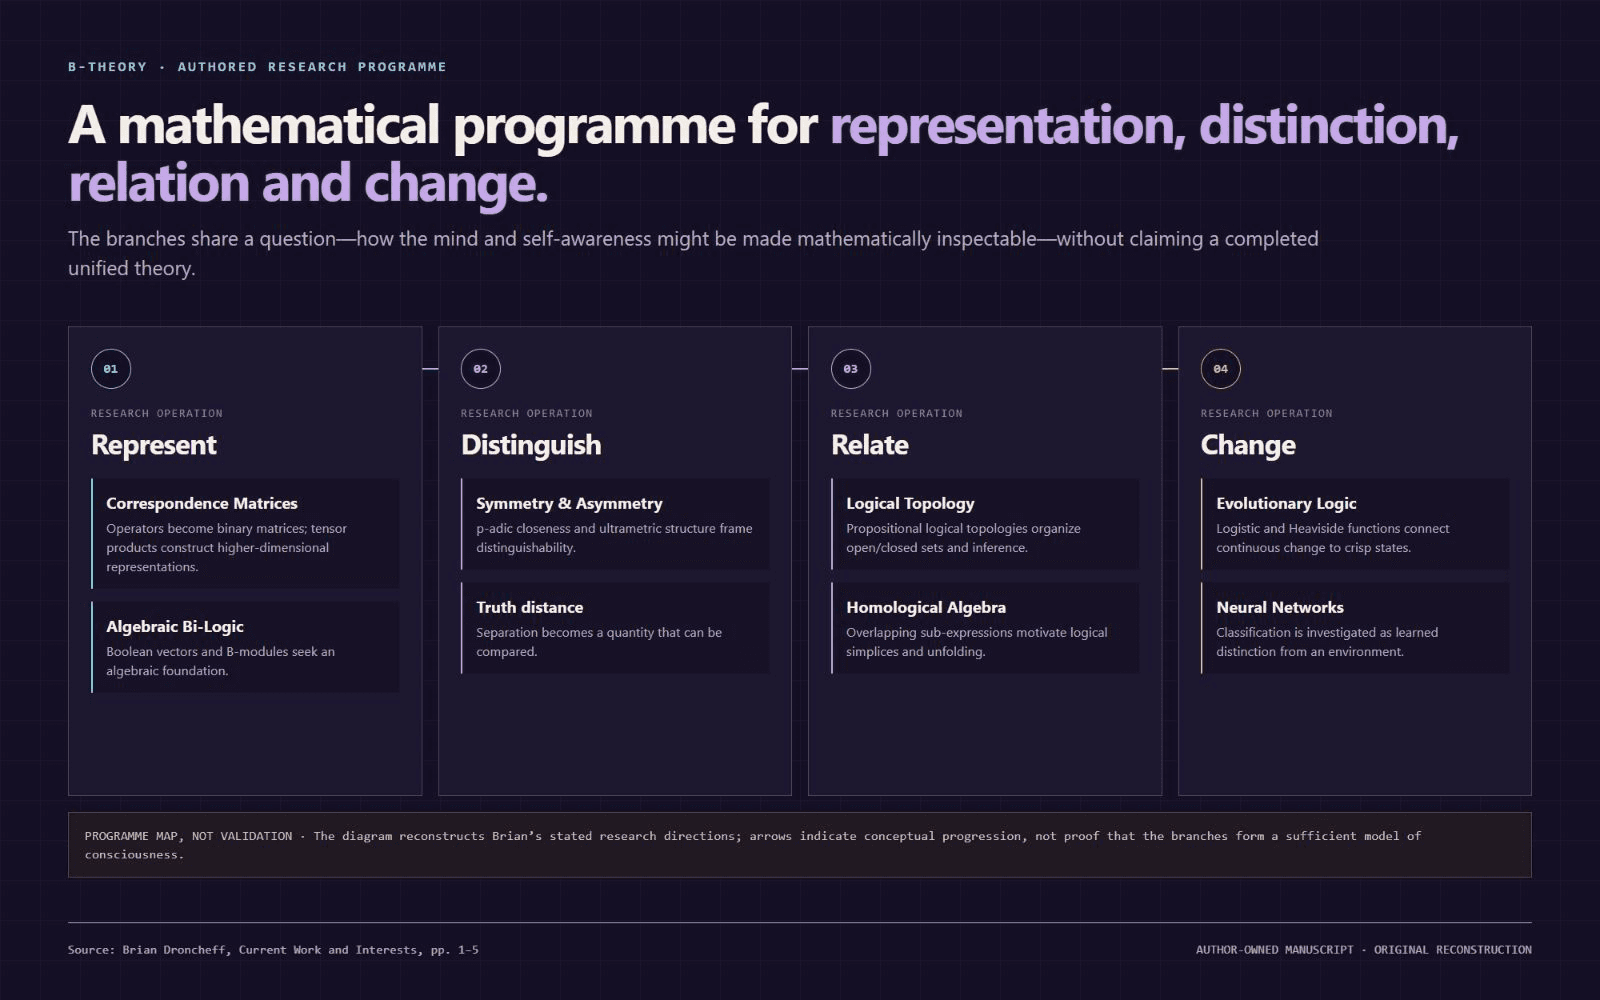The width and height of the screenshot is (1600, 1000).
Task: Open the Evolutionary Logic item
Action: pyautogui.click(x=1355, y=524)
